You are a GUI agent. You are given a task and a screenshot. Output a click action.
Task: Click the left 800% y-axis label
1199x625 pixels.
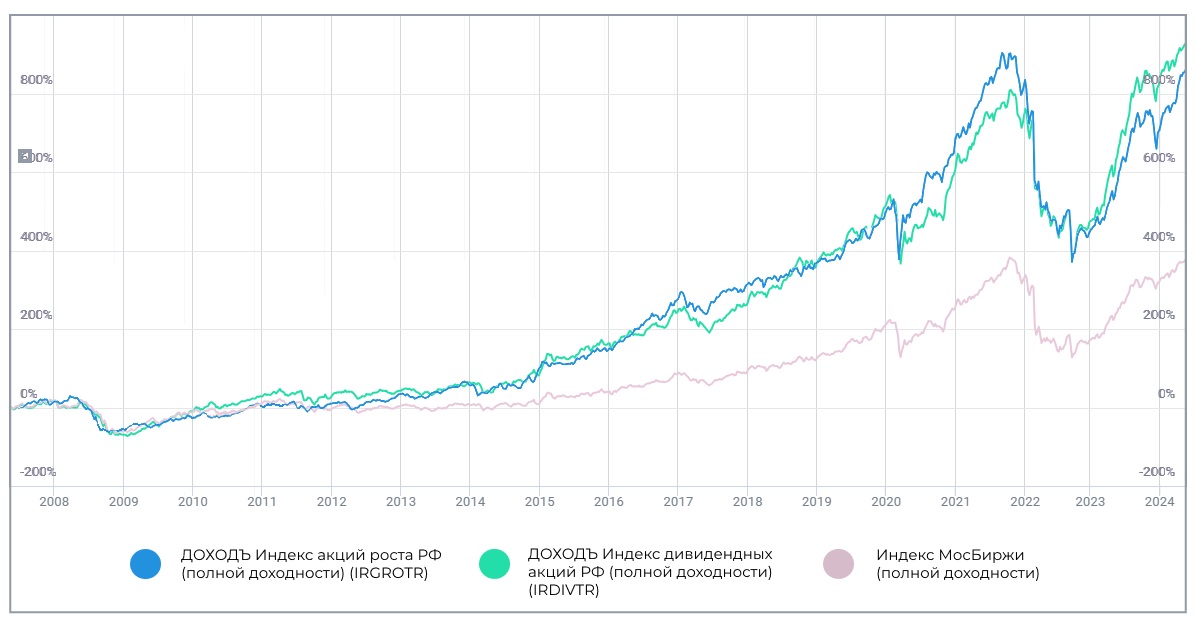pyautogui.click(x=37, y=80)
